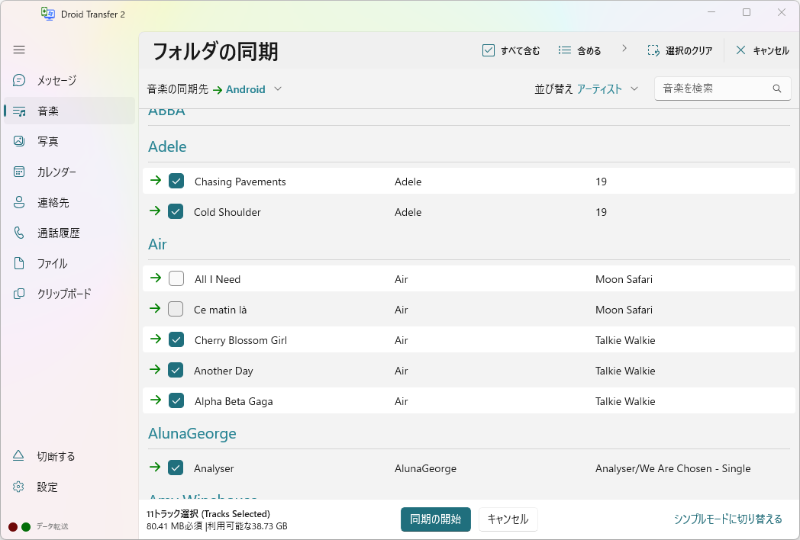Click the Air artist group heading

[x=157, y=244]
